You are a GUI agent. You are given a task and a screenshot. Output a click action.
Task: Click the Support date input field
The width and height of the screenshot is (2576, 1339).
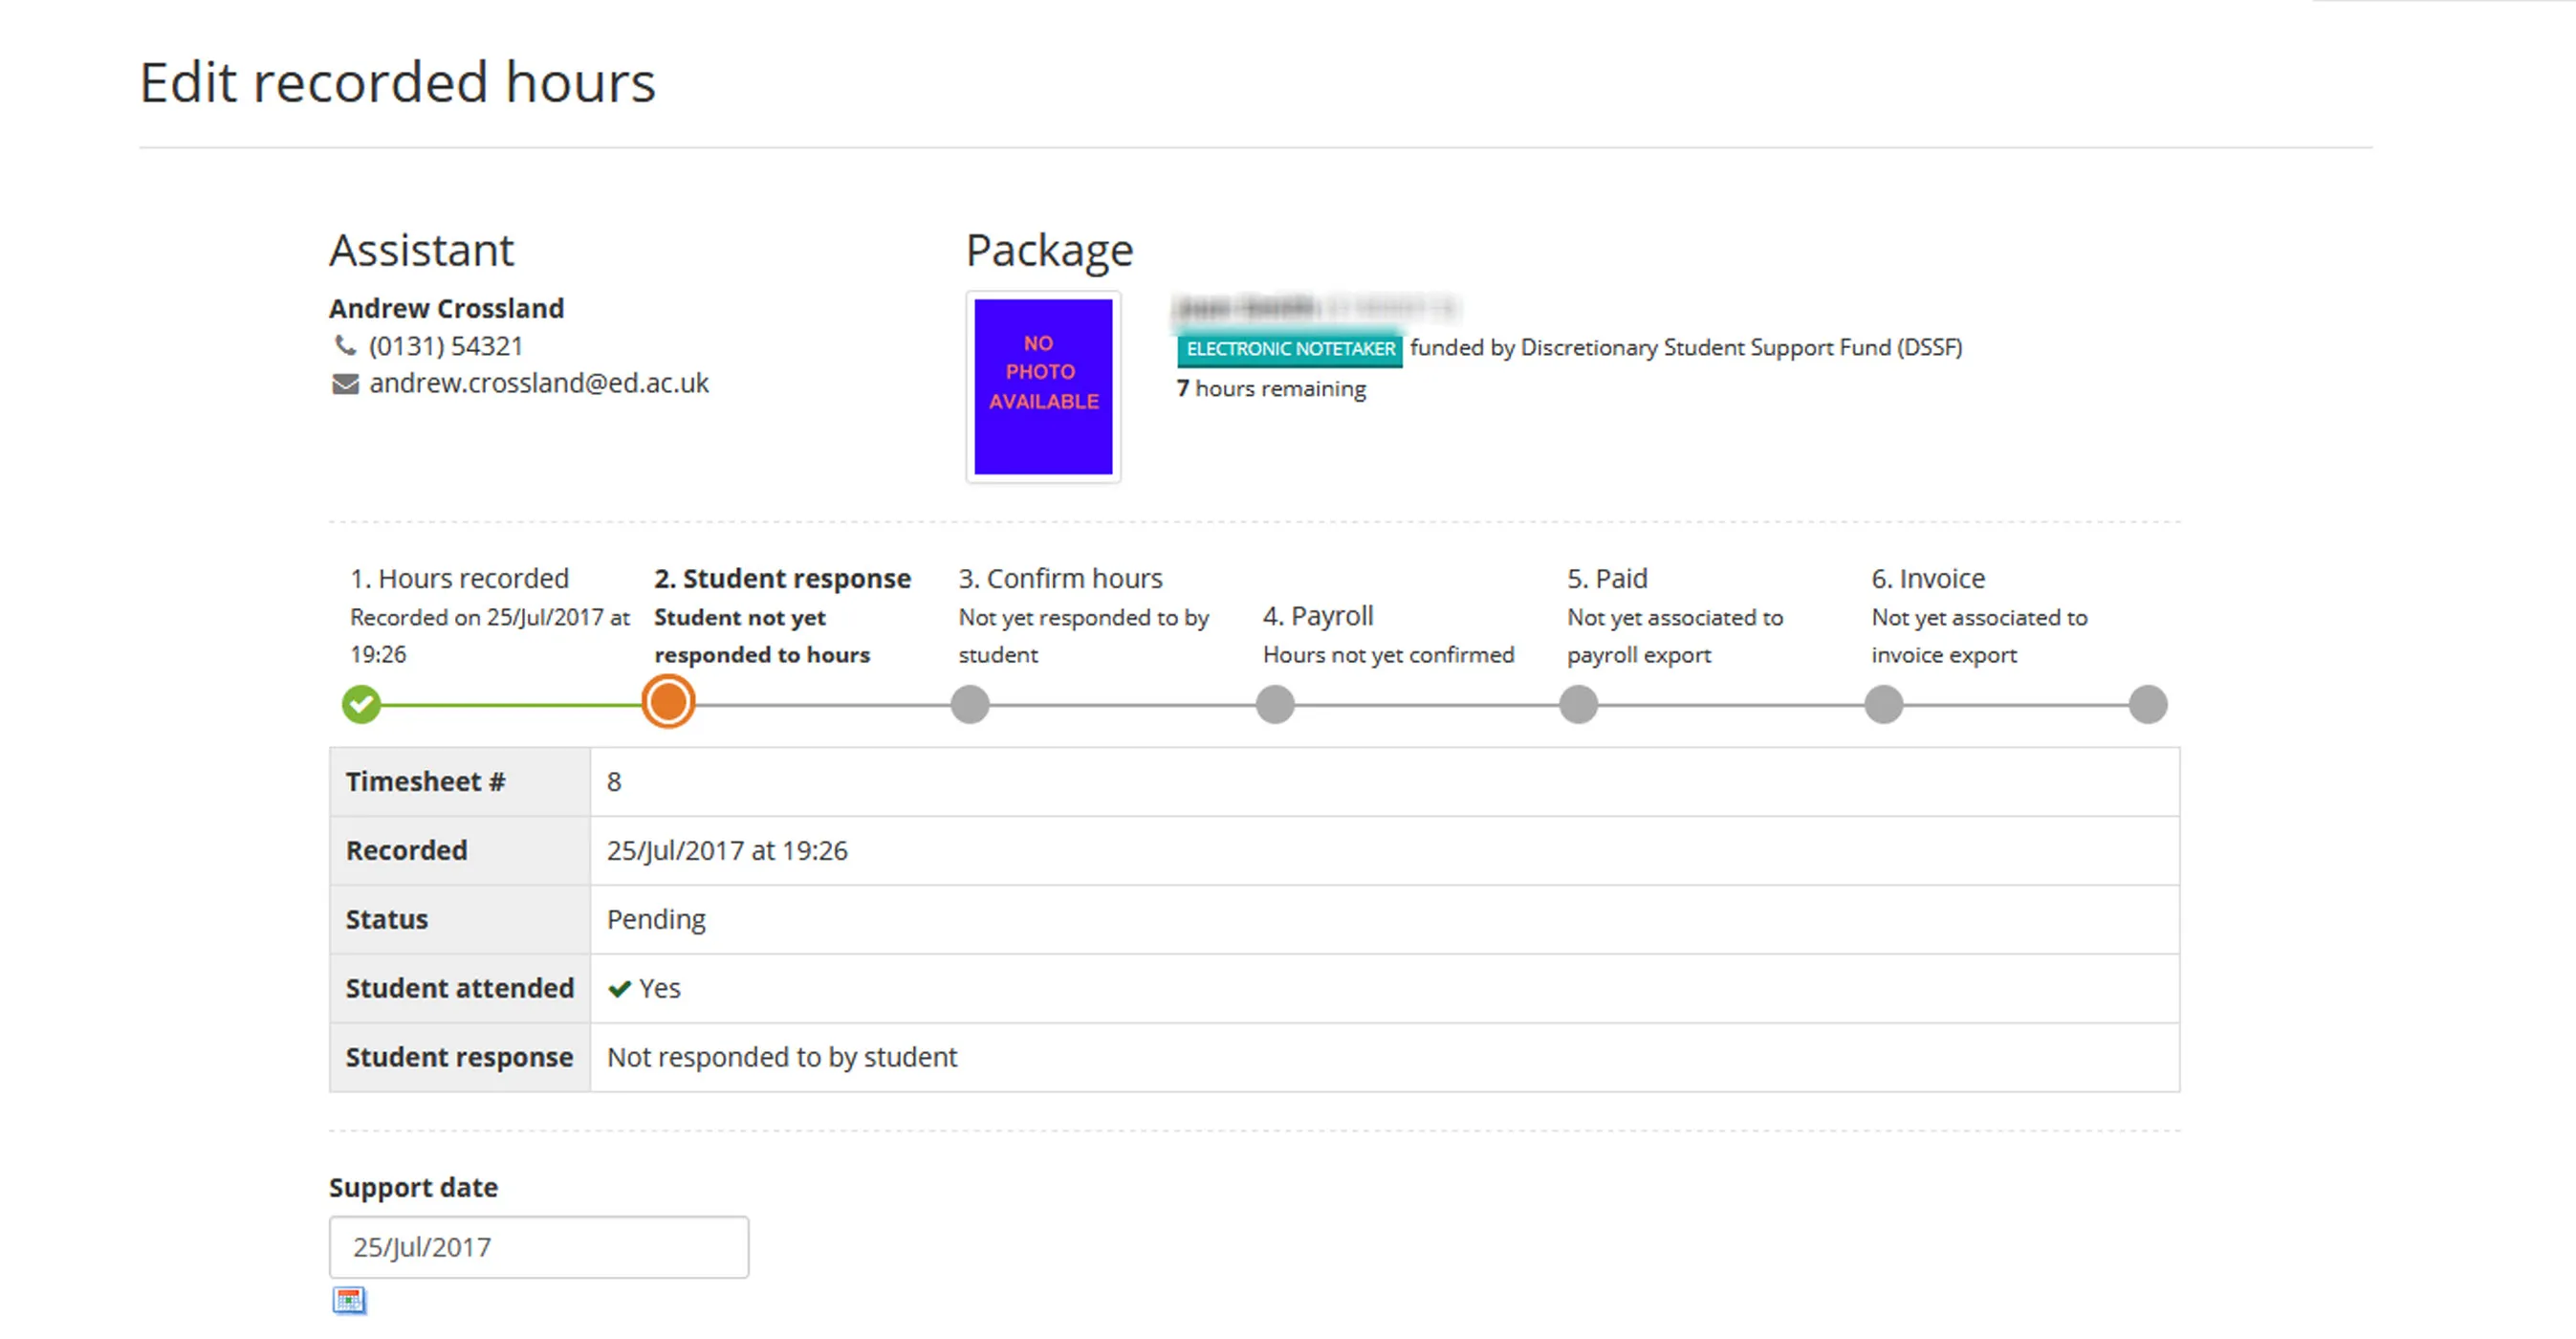(x=538, y=1246)
